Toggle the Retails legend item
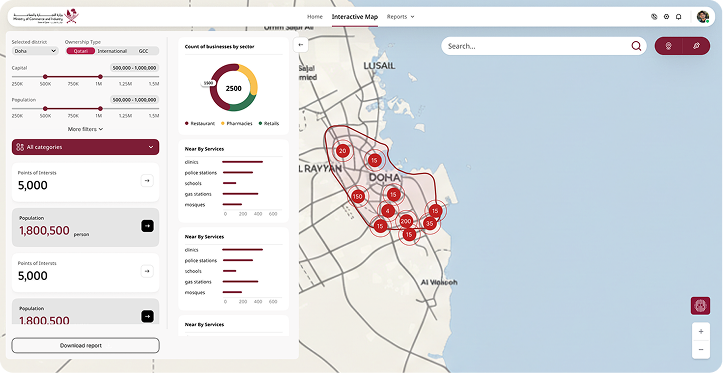Viewport: 723px width, 373px height. [269, 124]
